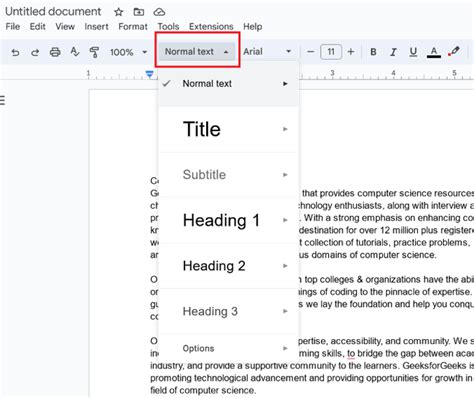Print the document with printer icon
The width and height of the screenshot is (474, 398).
[x=55, y=52]
